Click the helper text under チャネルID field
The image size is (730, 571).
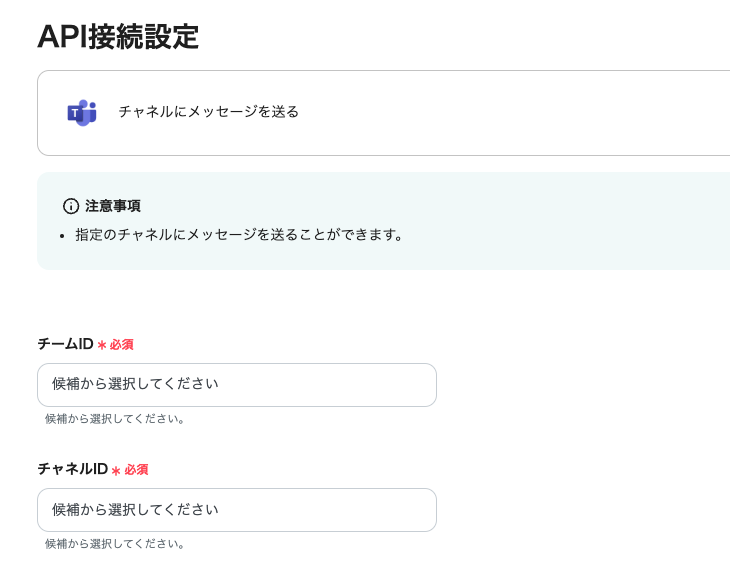(115, 544)
